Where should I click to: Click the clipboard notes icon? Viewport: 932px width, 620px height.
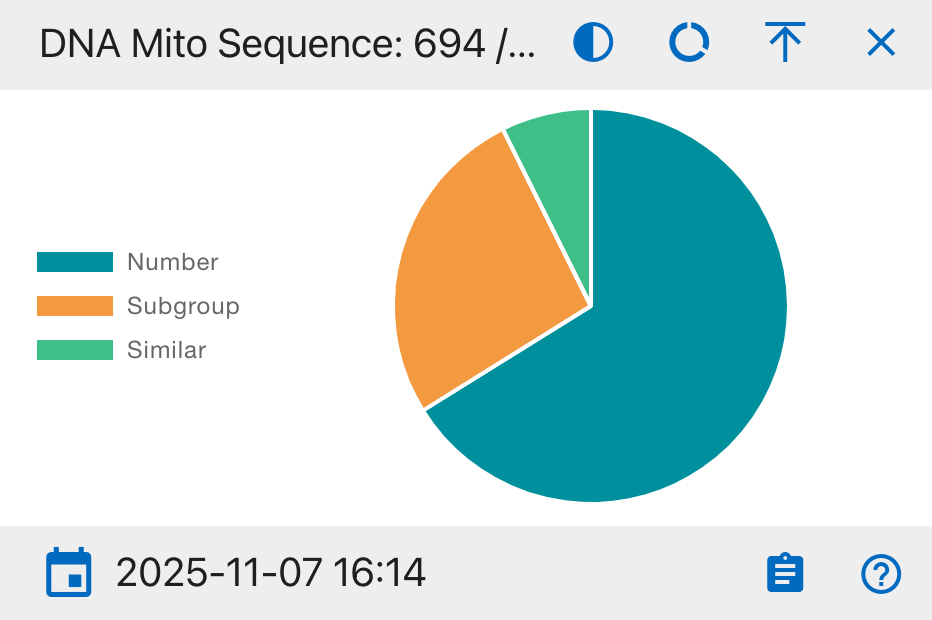coord(785,573)
